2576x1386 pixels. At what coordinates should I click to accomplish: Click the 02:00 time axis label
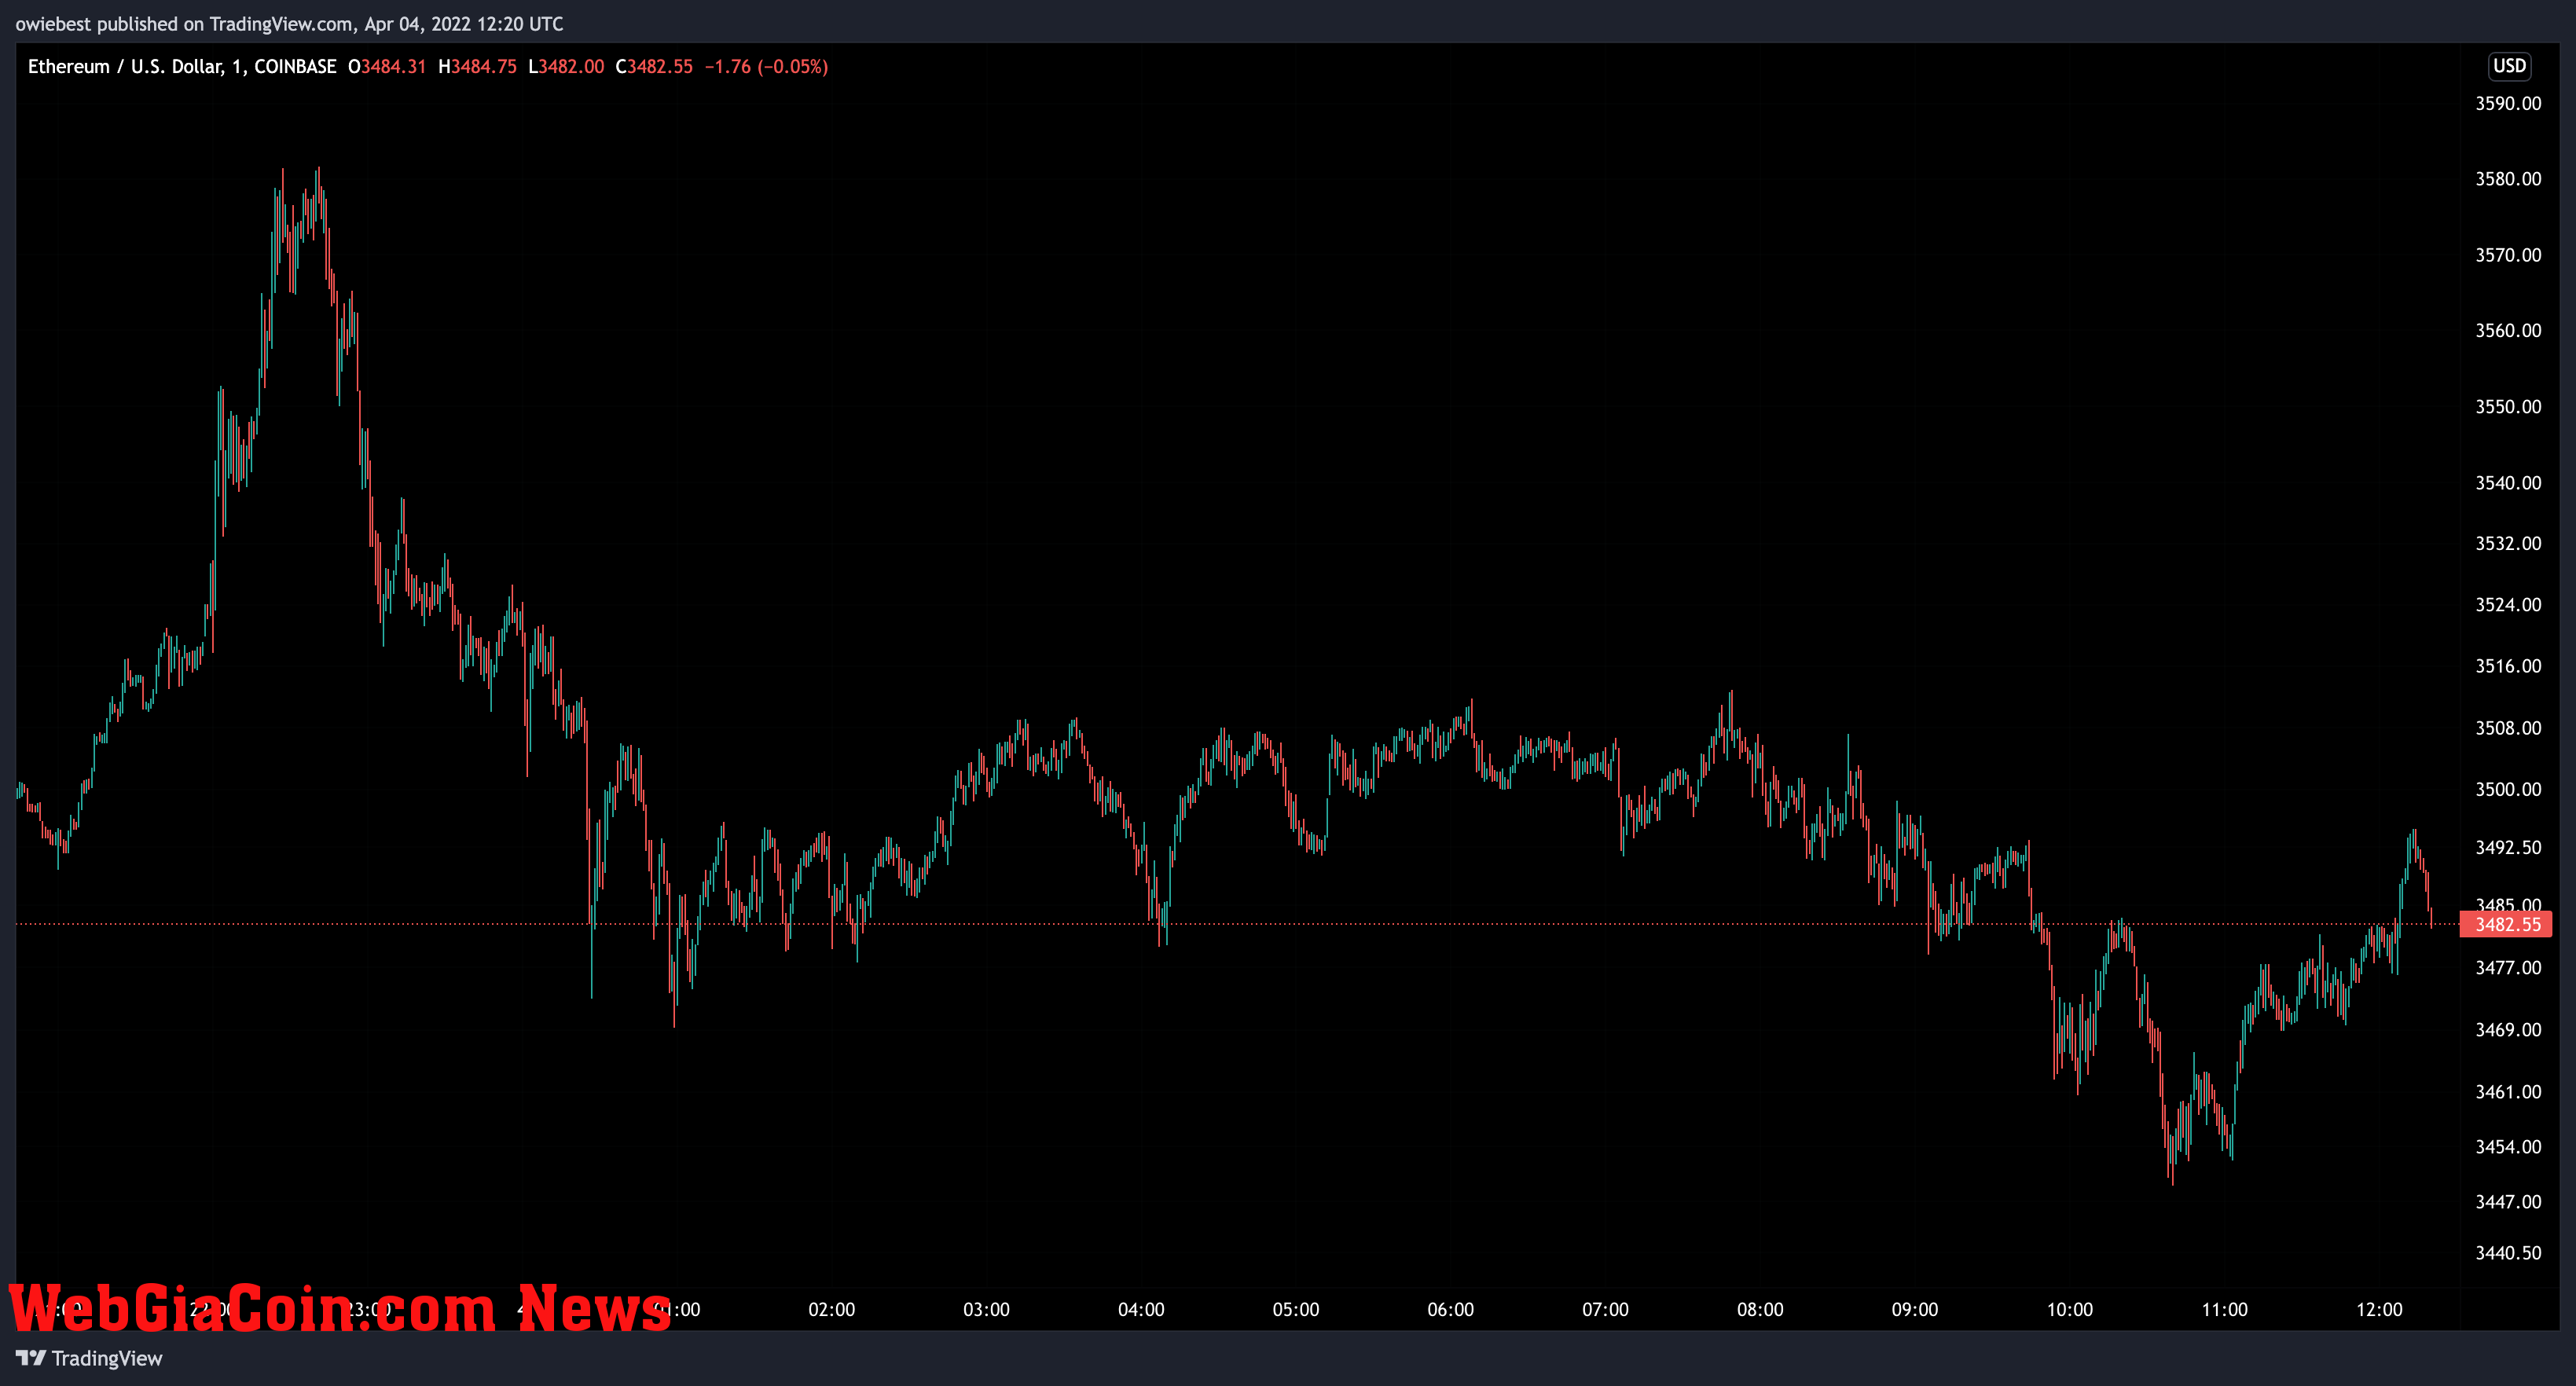(831, 1309)
